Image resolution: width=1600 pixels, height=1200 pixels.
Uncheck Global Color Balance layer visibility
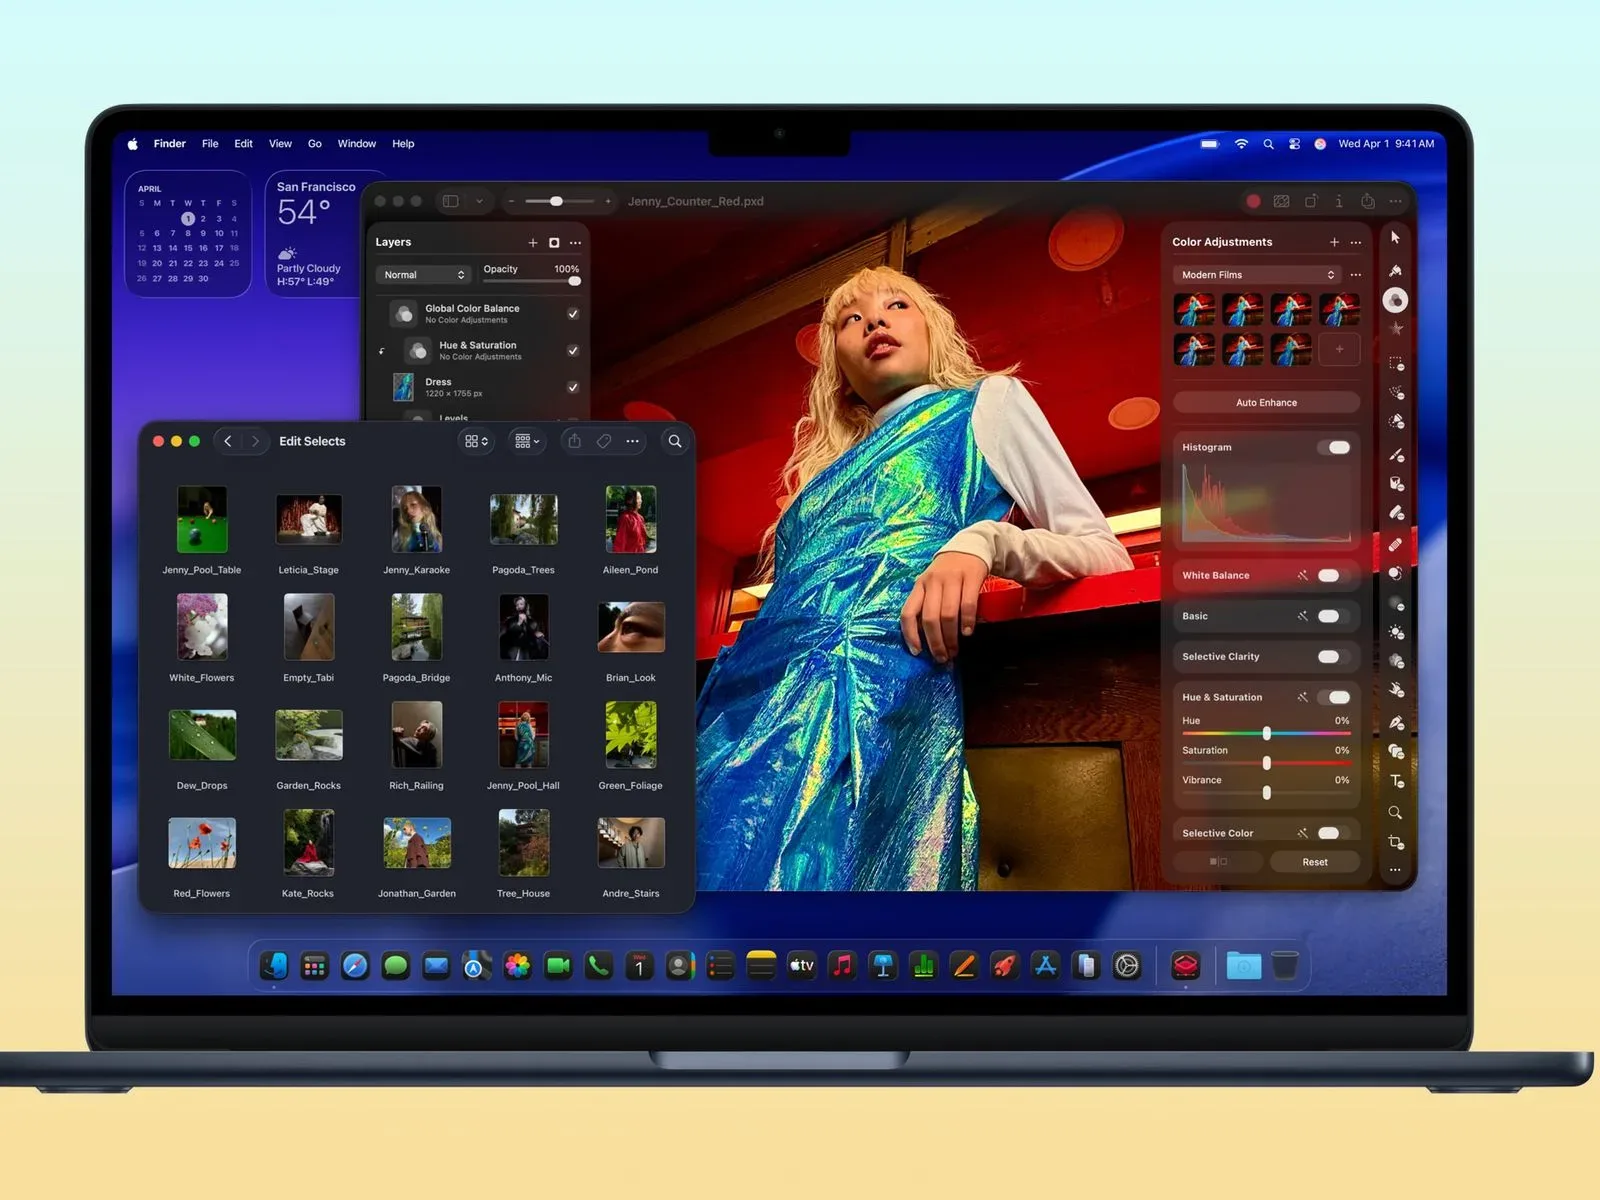coord(573,314)
